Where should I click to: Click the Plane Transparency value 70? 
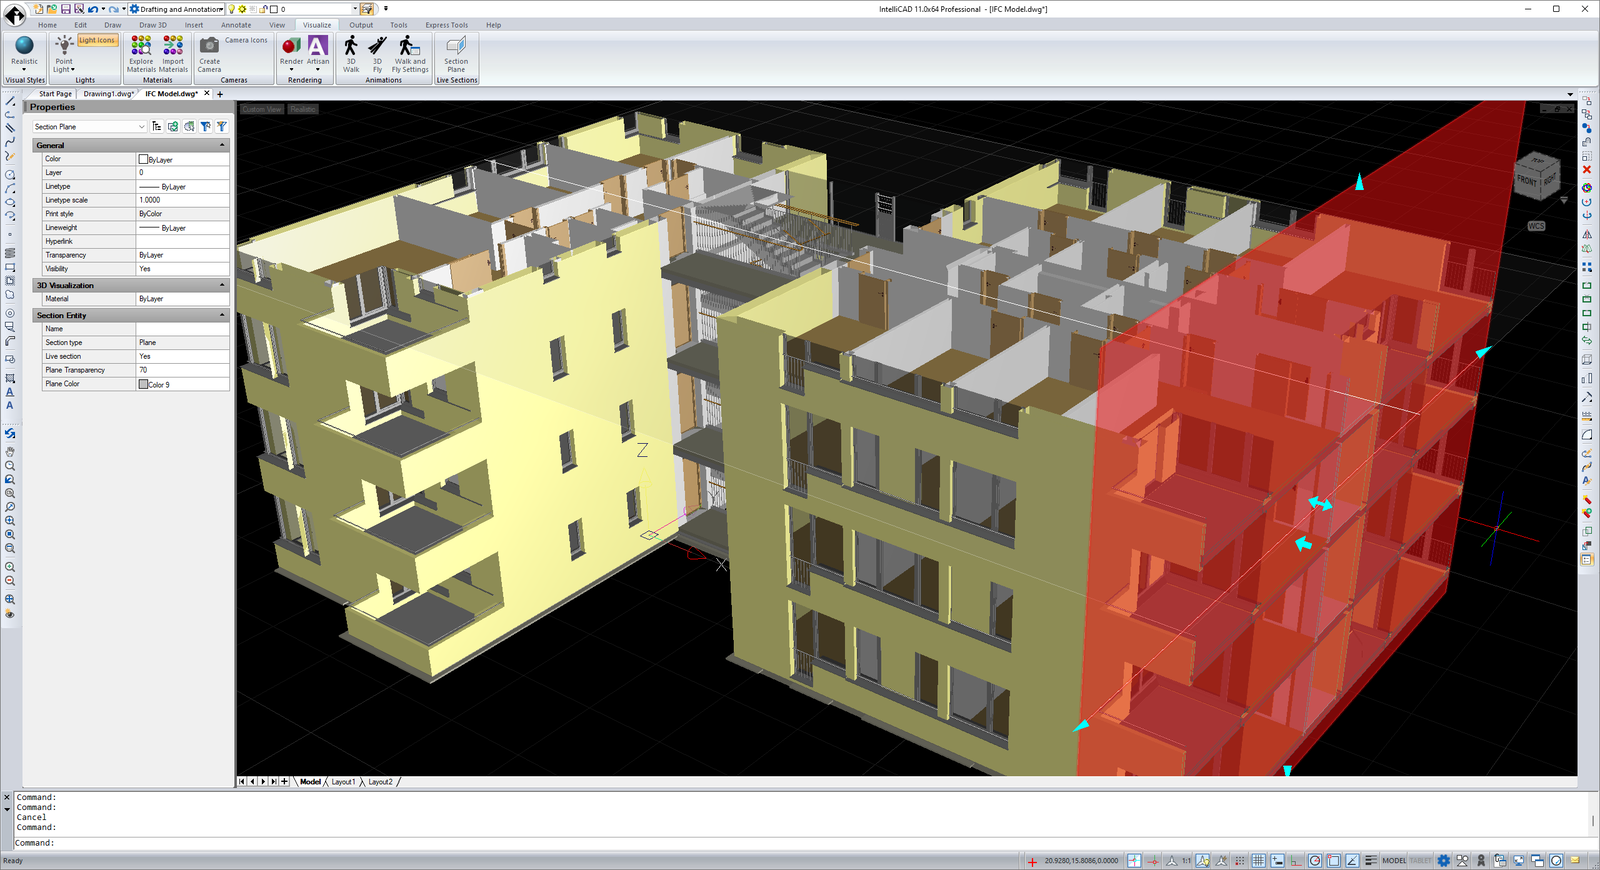(x=183, y=370)
